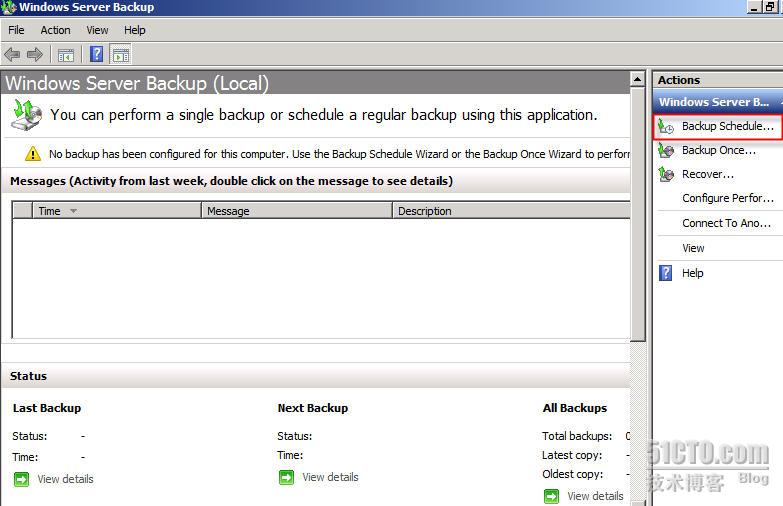
Task: Open View submenu in Actions pane
Action: click(693, 248)
